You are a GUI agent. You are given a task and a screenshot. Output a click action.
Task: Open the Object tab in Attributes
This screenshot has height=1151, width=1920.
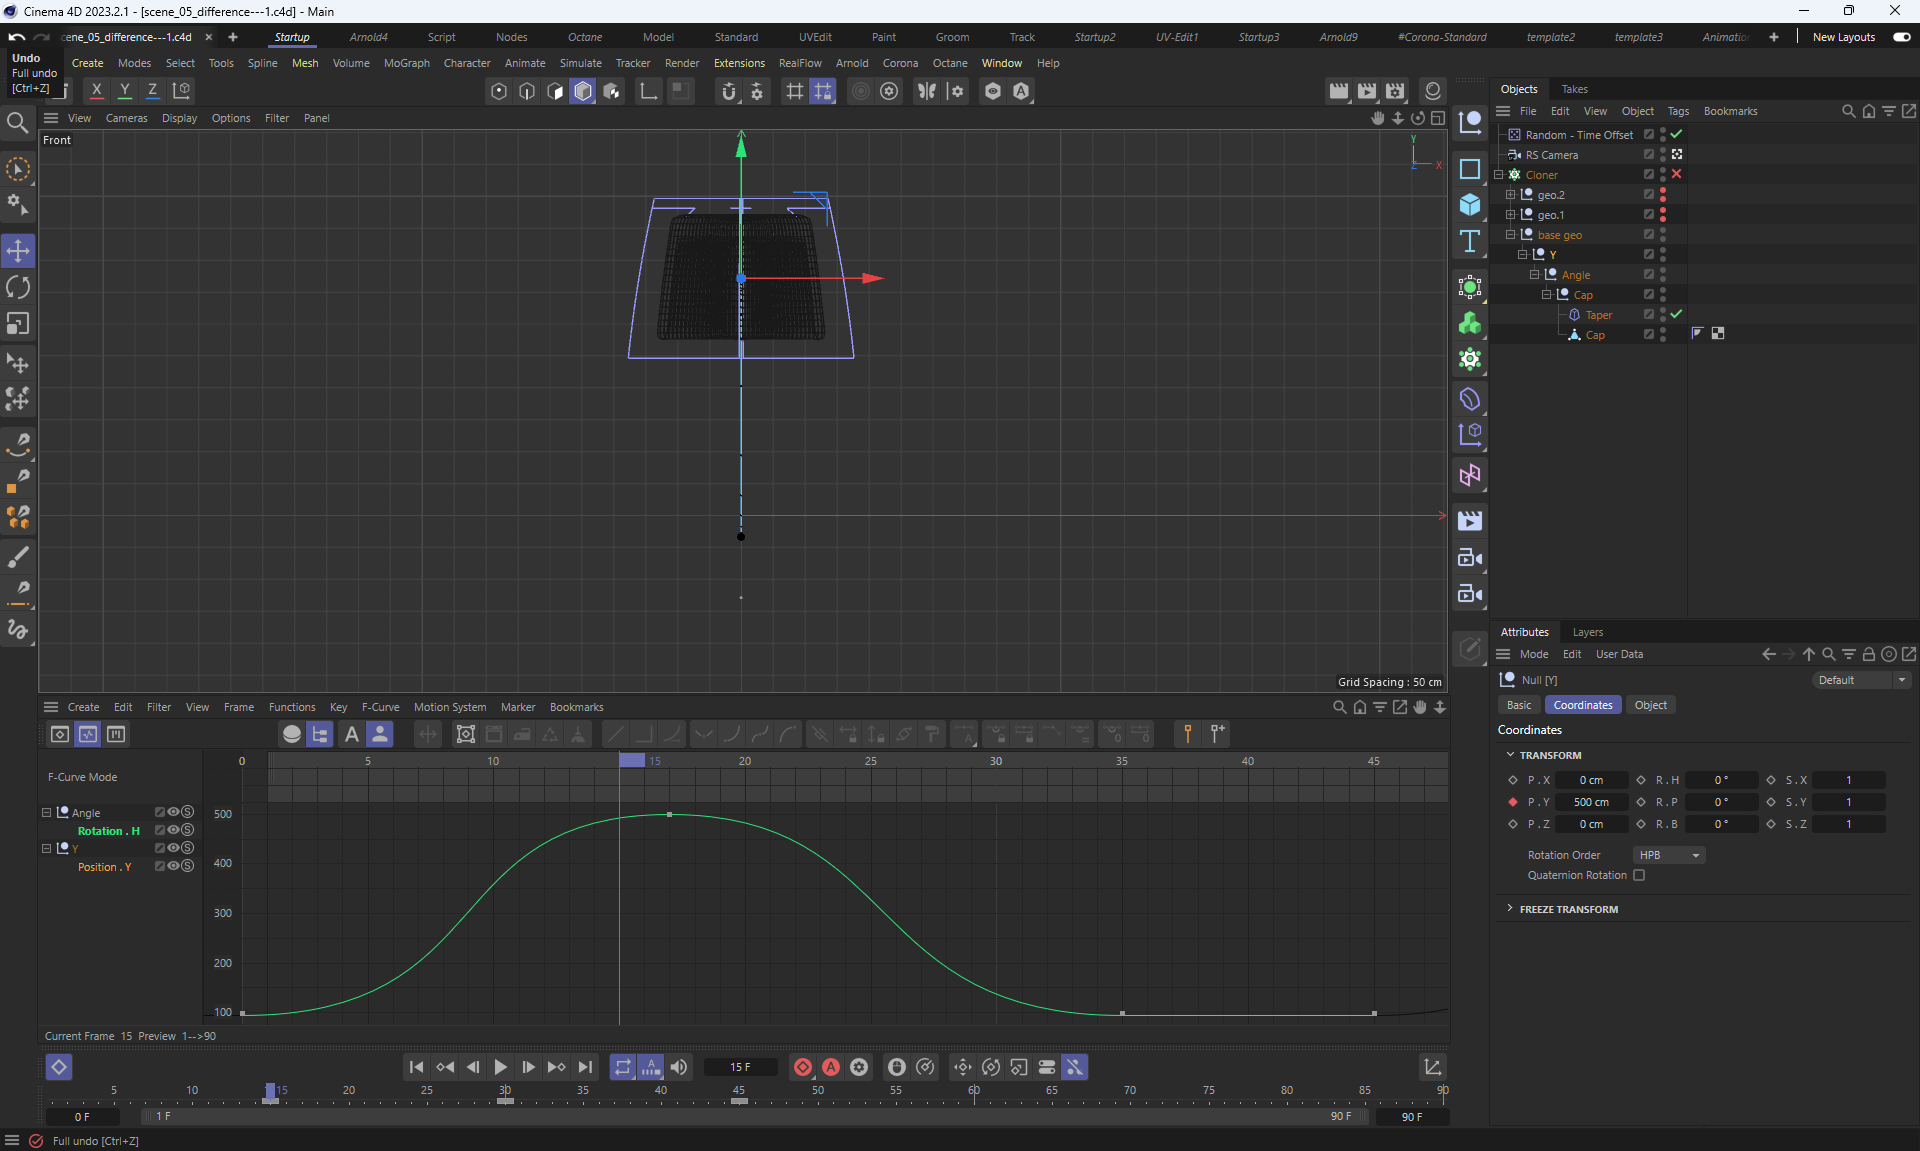coord(1650,705)
